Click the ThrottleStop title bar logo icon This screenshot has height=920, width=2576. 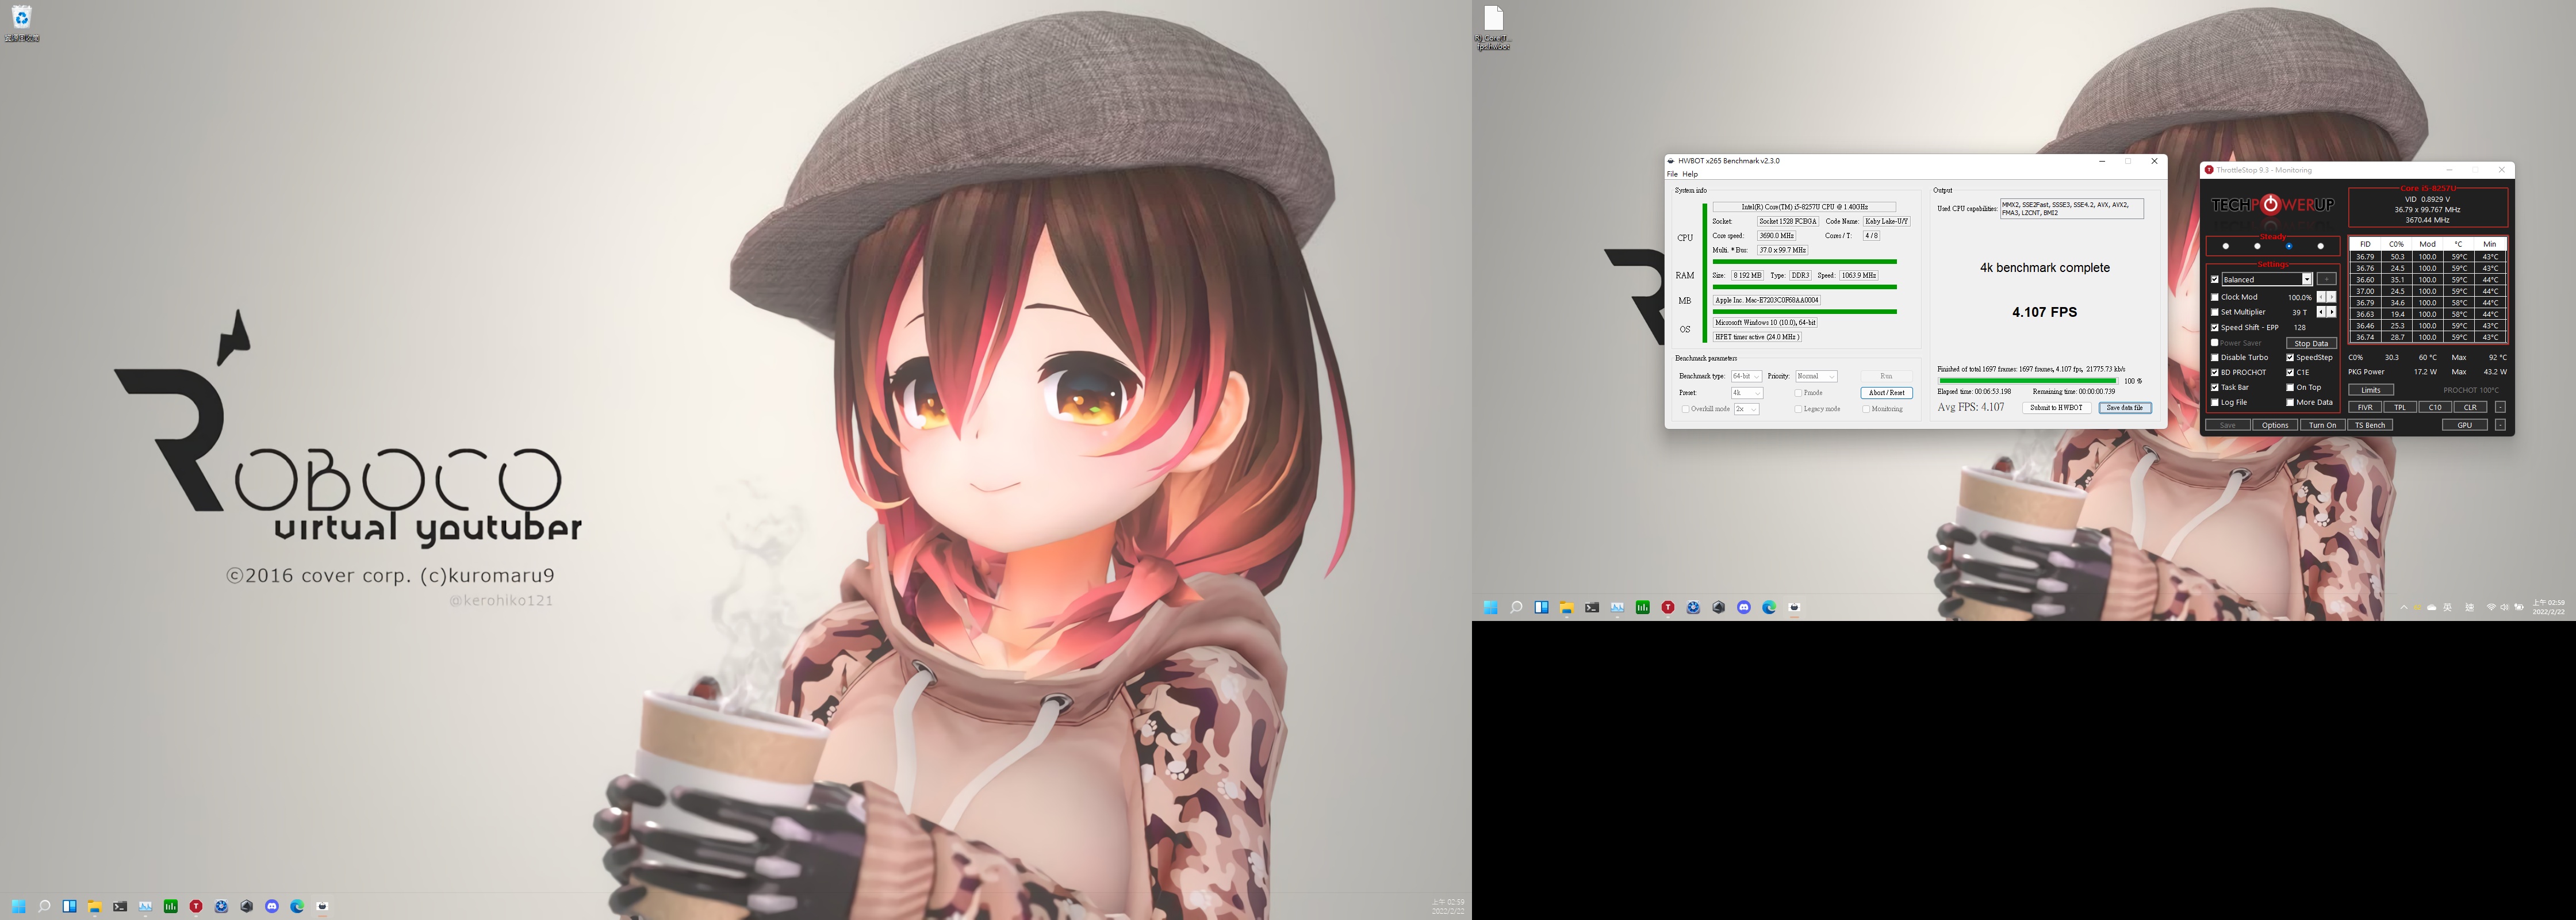2209,170
